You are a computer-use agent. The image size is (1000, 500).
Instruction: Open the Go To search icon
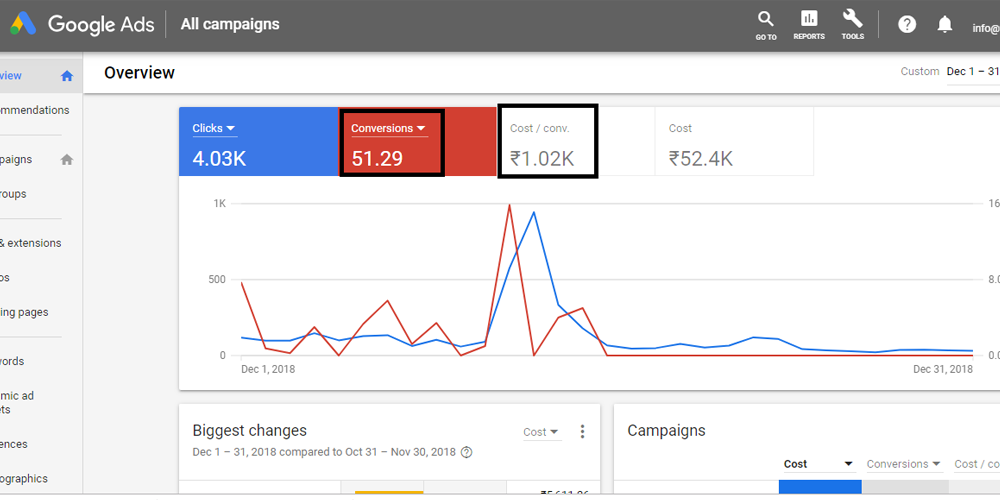coord(766,20)
